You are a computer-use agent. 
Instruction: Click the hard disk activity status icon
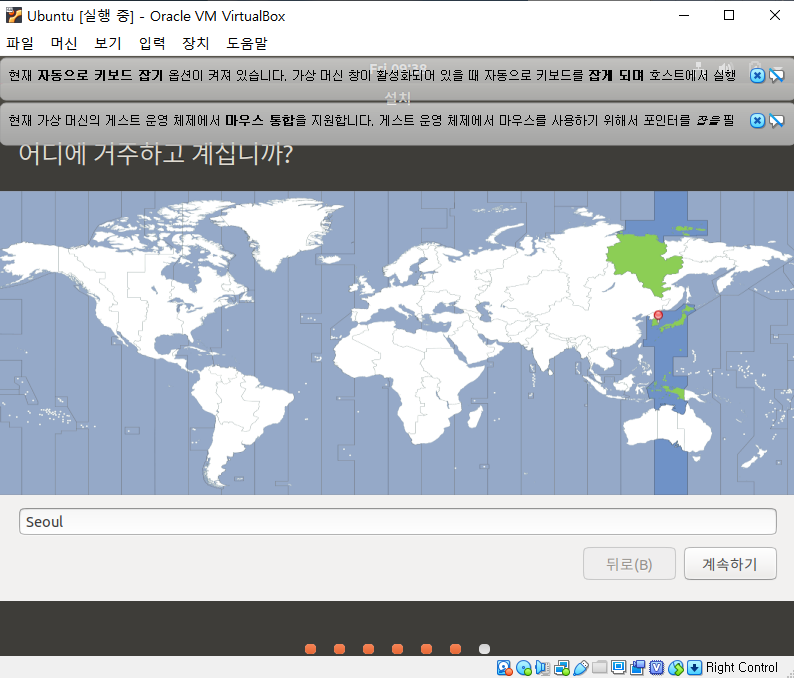tap(504, 668)
